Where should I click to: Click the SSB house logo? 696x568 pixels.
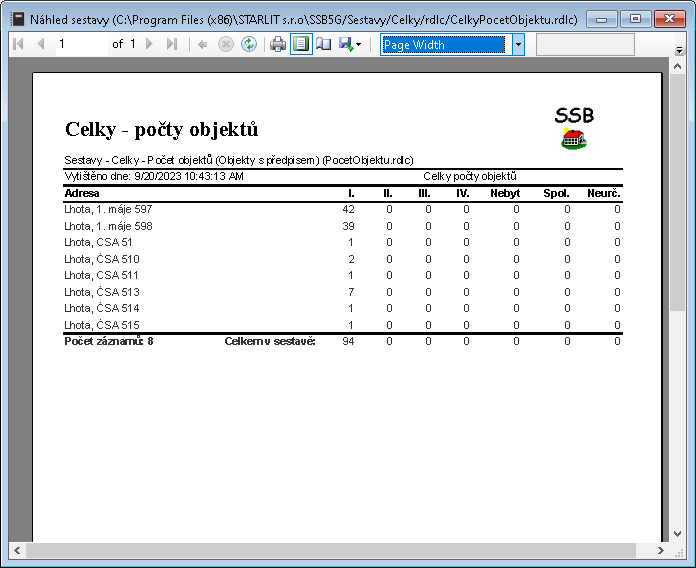[x=574, y=140]
